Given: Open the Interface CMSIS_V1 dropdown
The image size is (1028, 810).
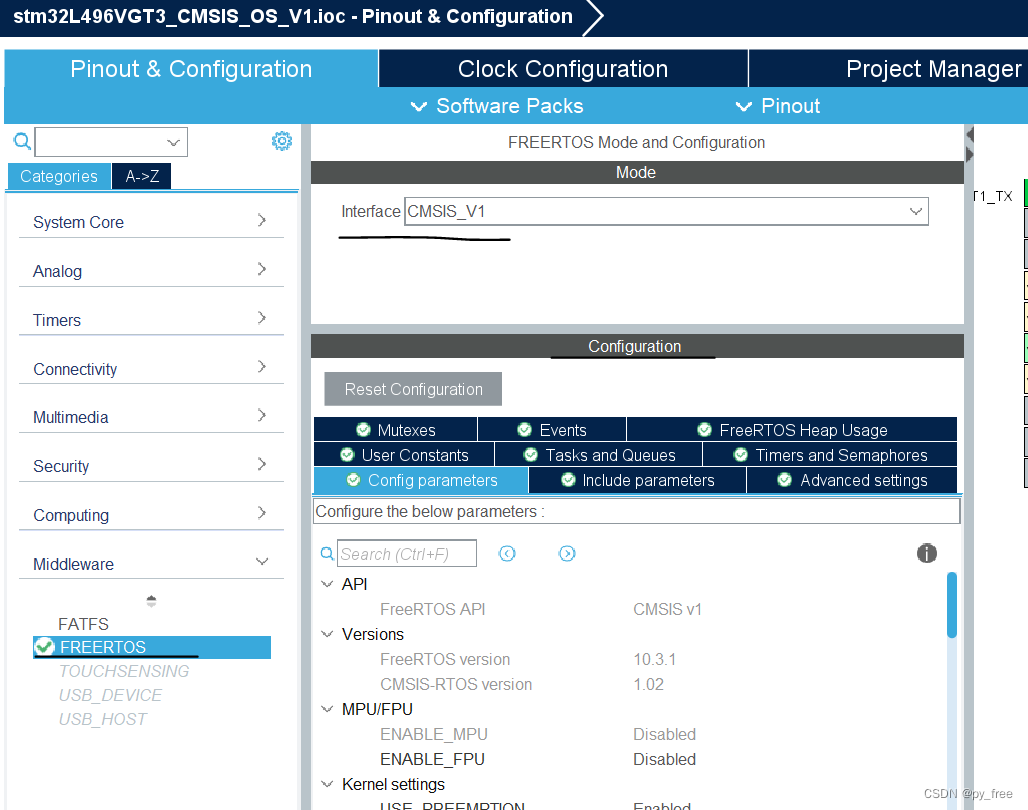Looking at the screenshot, I should 915,211.
